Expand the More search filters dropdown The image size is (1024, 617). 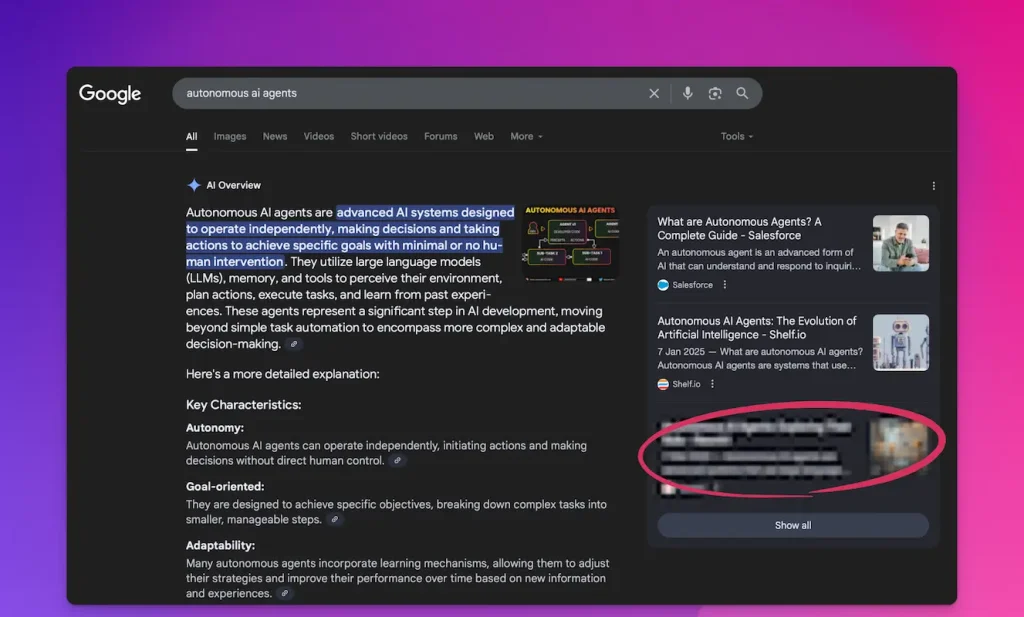point(526,136)
